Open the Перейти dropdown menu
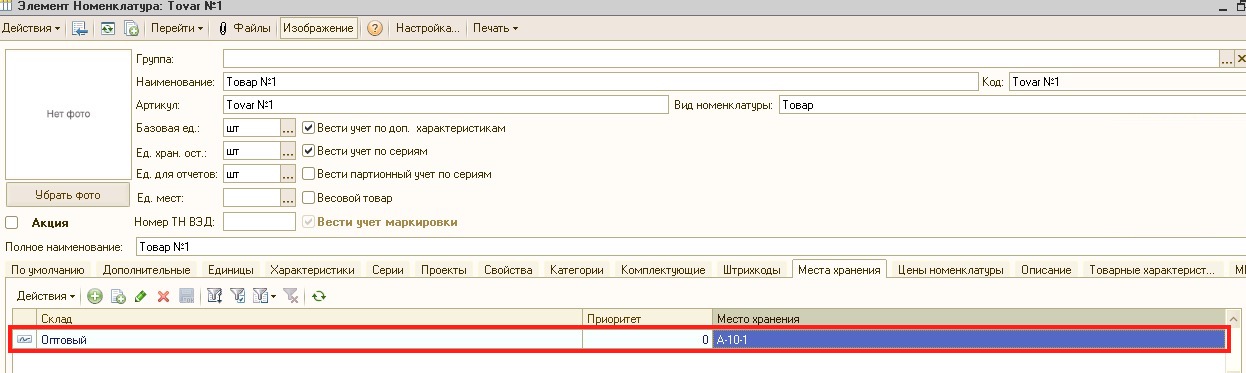Image resolution: width=1246 pixels, height=373 pixels. [x=177, y=28]
